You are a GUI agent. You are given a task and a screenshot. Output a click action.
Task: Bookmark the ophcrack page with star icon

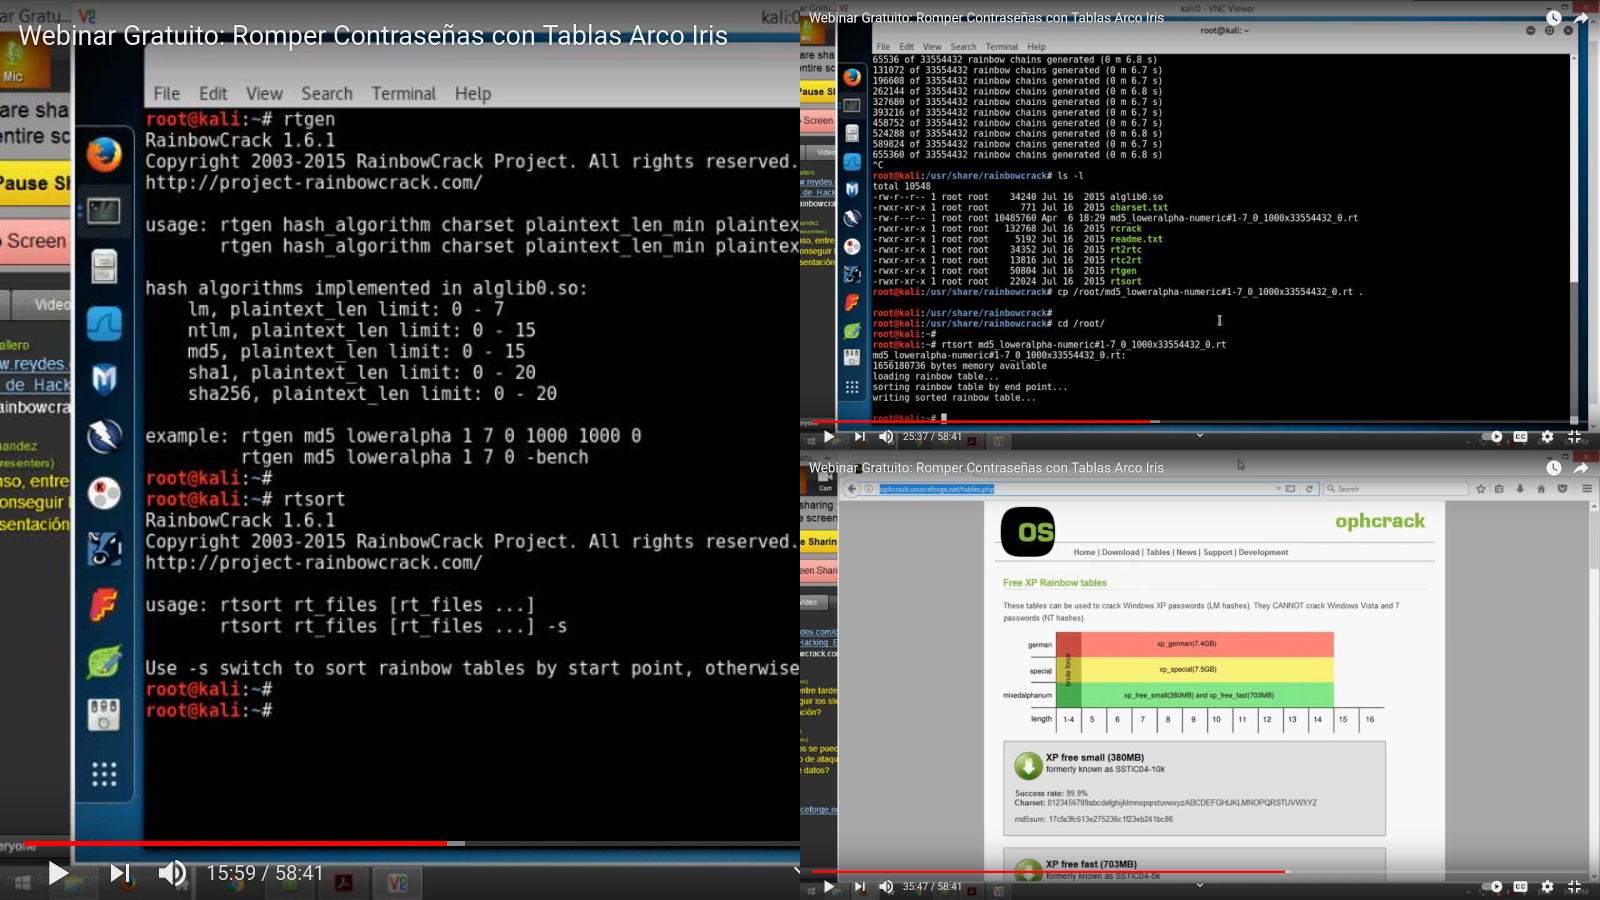[1481, 489]
